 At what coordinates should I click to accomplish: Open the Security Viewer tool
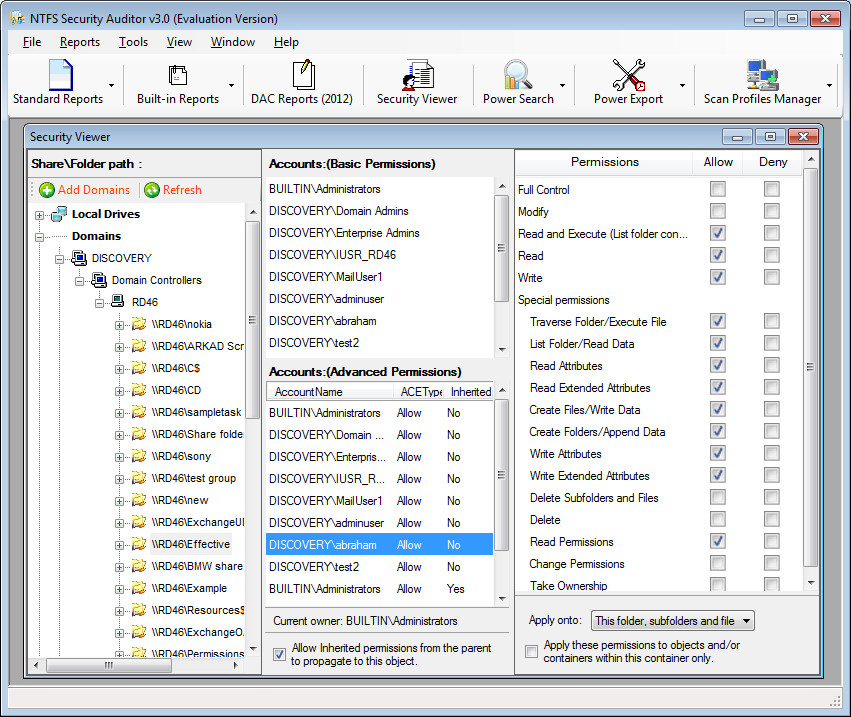[x=417, y=83]
